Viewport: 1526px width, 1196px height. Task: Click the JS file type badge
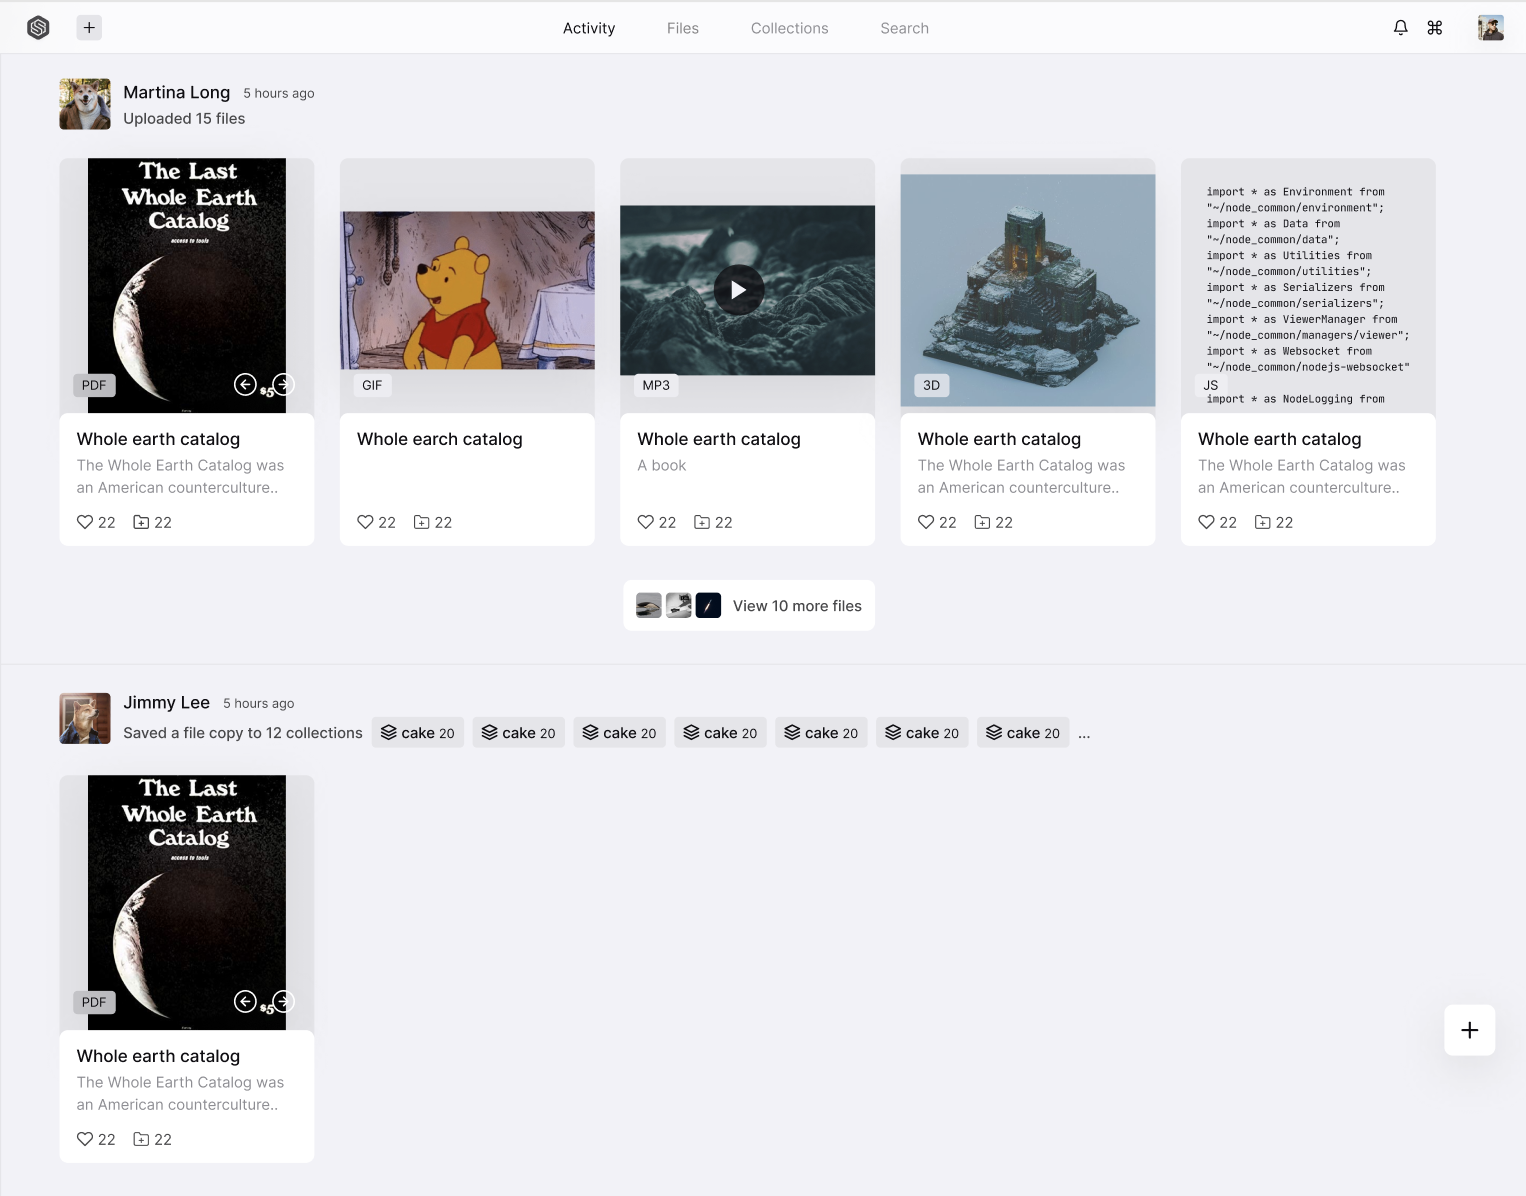point(1211,385)
